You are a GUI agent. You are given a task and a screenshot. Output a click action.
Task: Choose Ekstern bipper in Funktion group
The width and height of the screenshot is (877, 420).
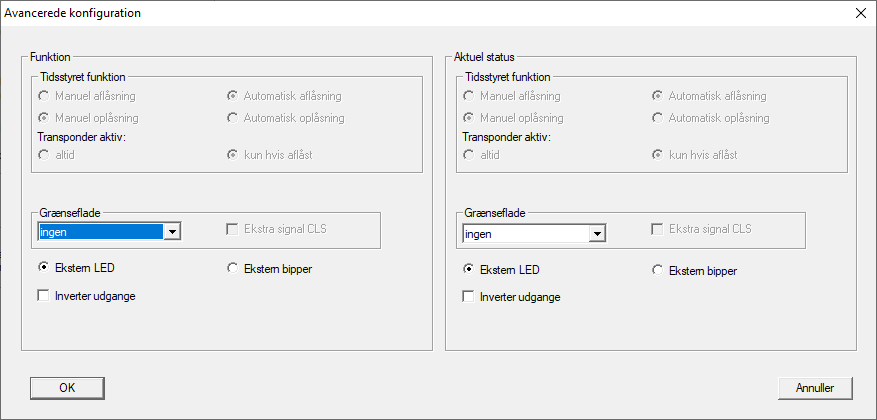234,268
